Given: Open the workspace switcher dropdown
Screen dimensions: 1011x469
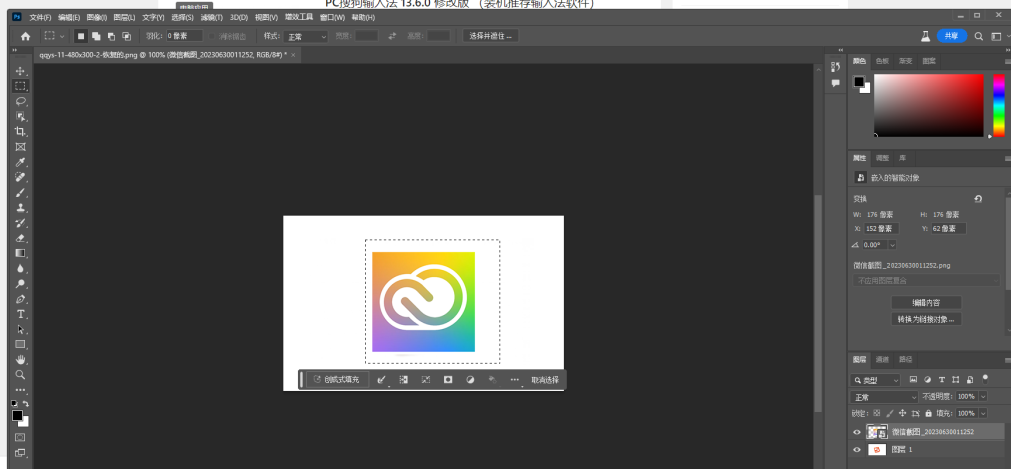Looking at the screenshot, I should point(997,36).
